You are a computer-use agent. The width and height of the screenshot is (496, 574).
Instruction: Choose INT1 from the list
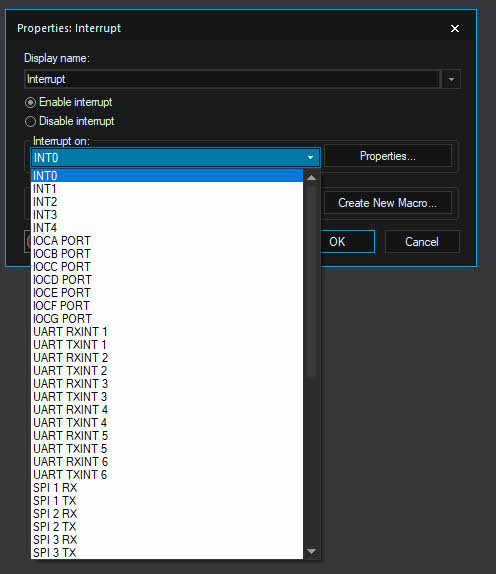coord(167,189)
